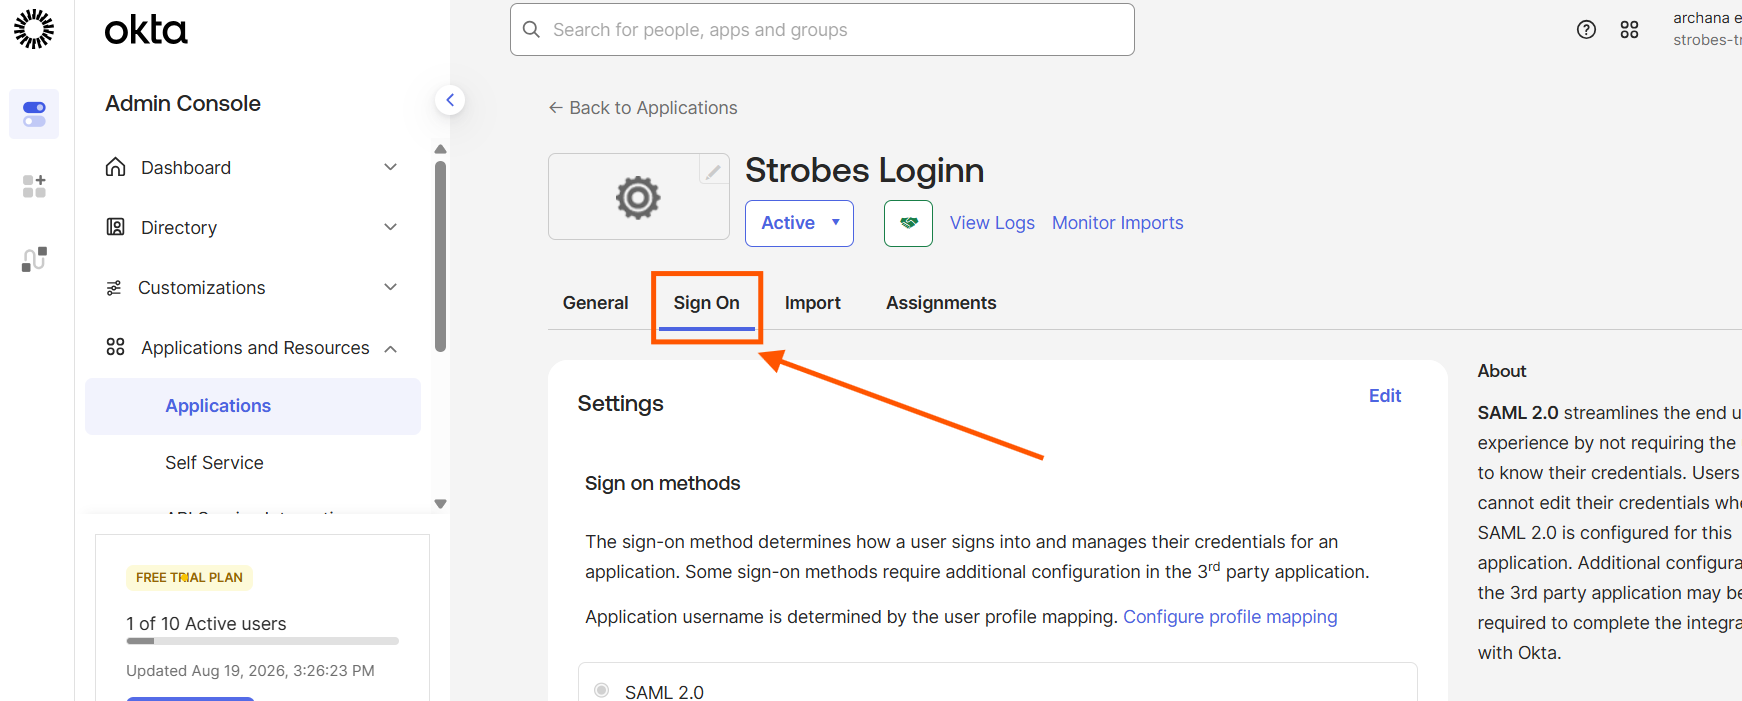Viewport: 1742px width, 701px height.
Task: Click the sidebar scrollbar down arrow
Action: [x=440, y=504]
